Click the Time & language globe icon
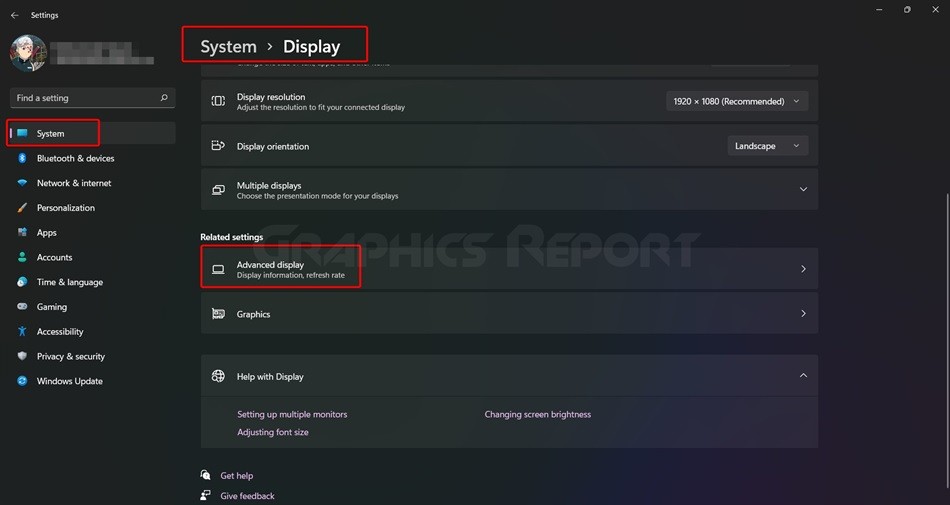This screenshot has height=505, width=950. coord(22,282)
